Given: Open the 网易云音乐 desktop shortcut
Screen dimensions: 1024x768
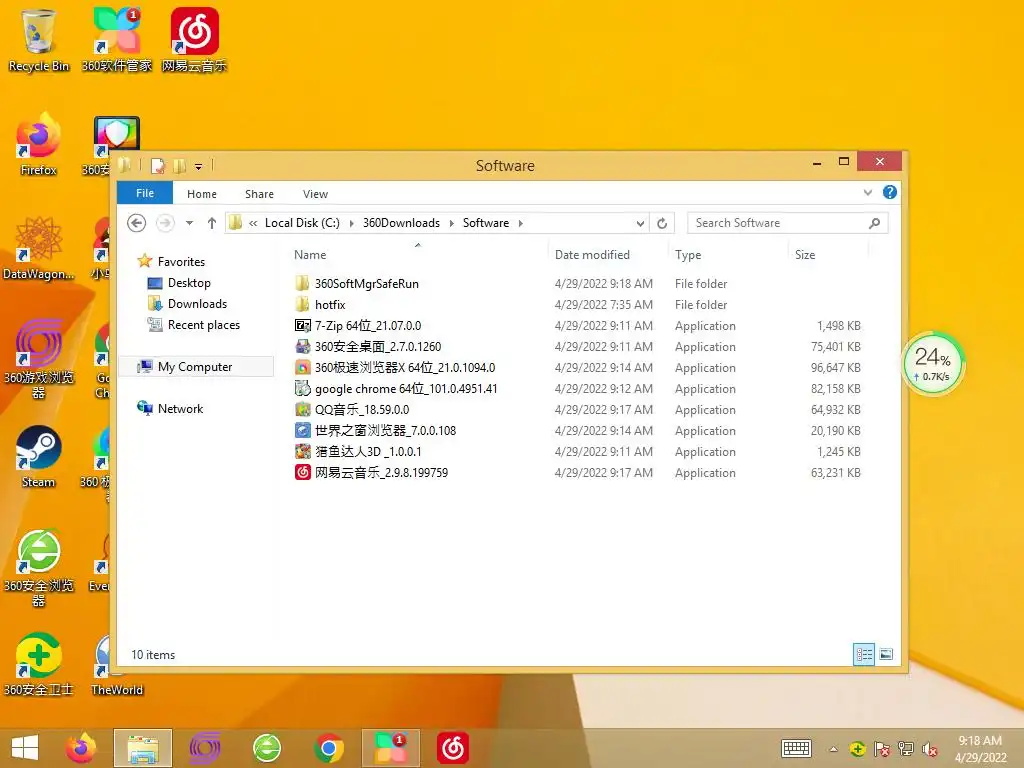Looking at the screenshot, I should point(194,40).
